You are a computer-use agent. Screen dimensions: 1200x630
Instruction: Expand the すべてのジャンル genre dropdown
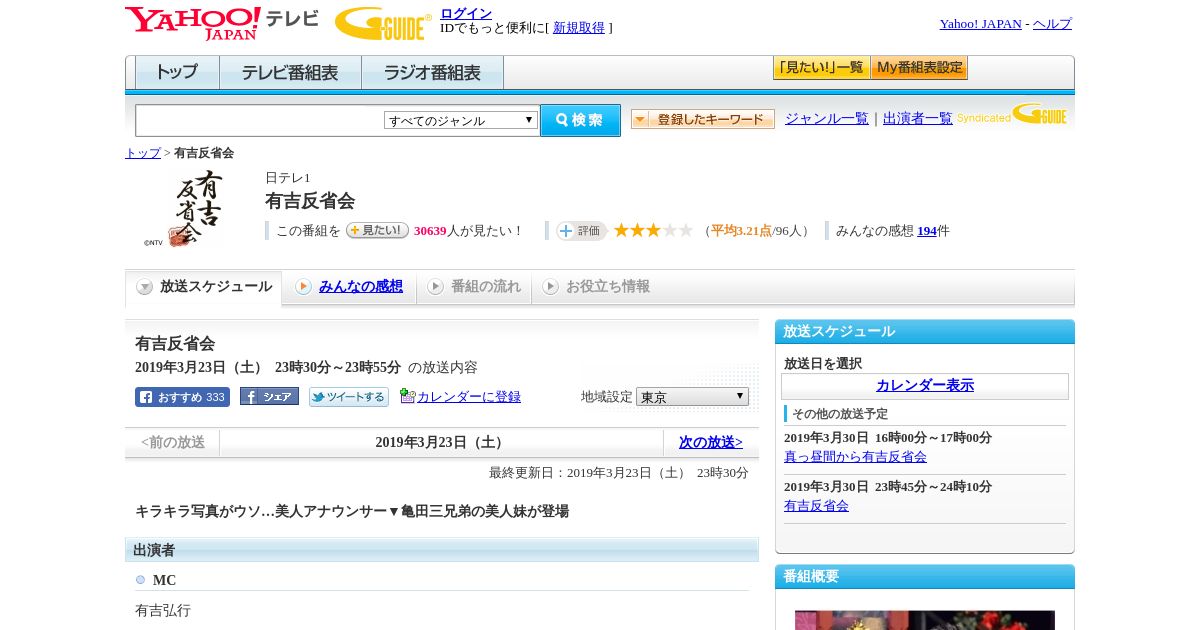pos(461,120)
